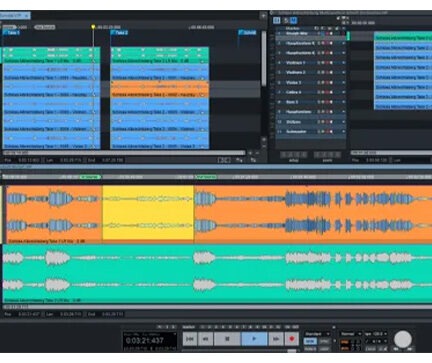
Task: Toggle Punch mode in transport
Action: [x=310, y=349]
